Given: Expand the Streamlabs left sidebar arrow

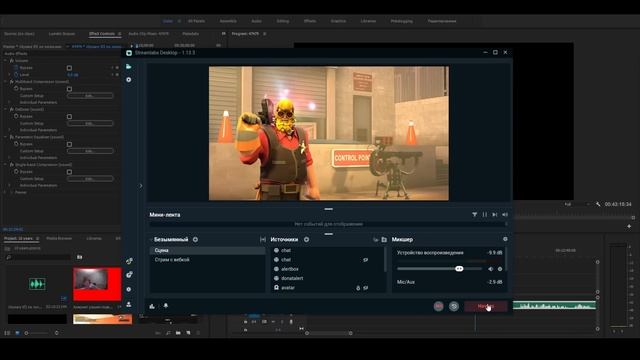Looking at the screenshot, I should [141, 186].
